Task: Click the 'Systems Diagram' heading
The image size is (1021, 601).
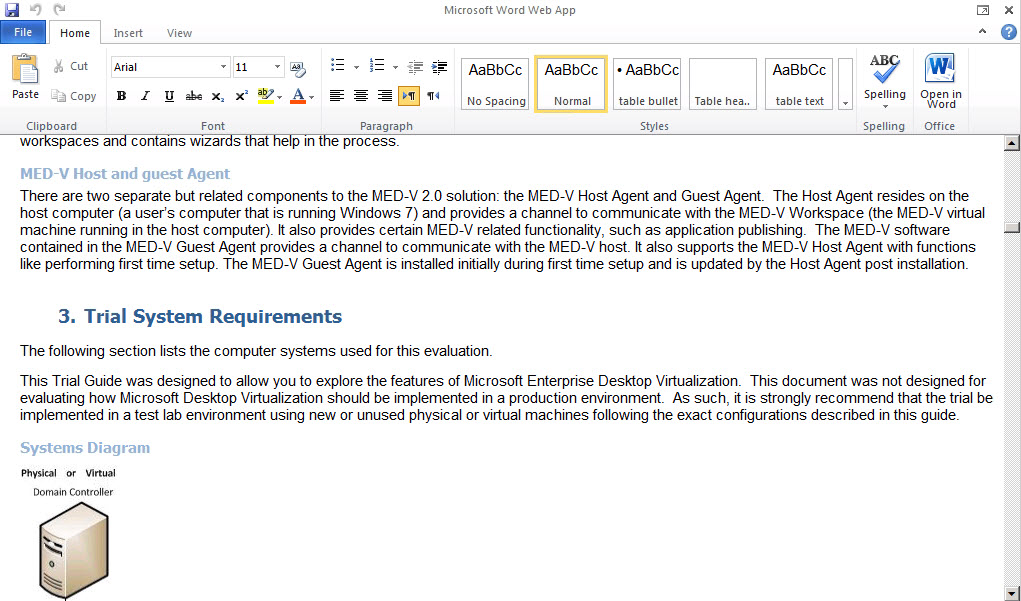Action: 85,448
